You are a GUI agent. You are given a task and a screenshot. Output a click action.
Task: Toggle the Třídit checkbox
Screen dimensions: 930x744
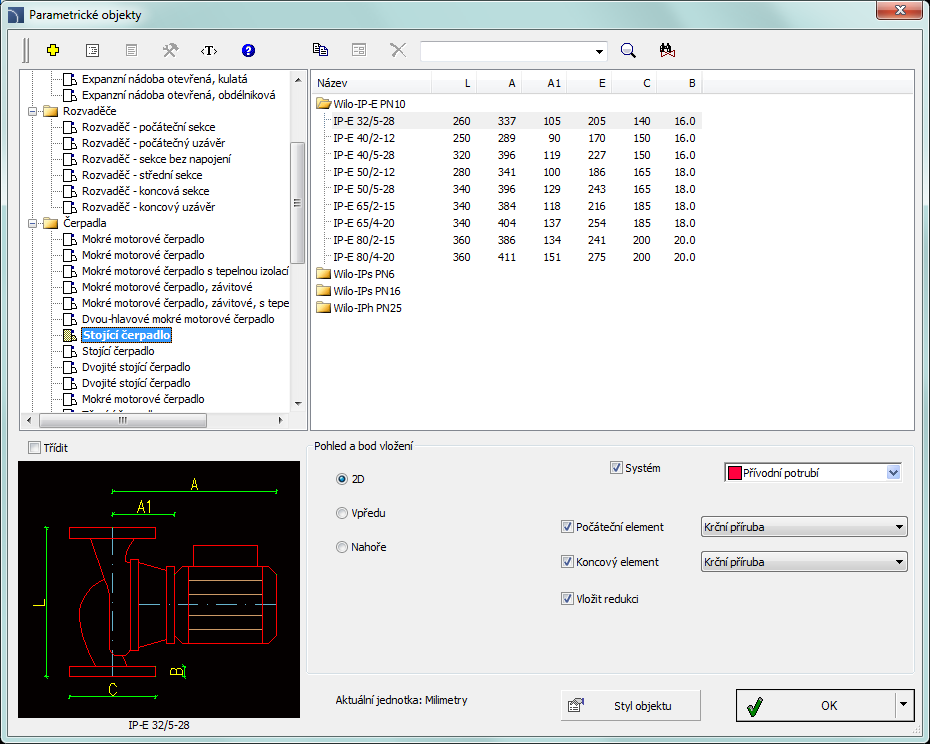pyautogui.click(x=34, y=448)
